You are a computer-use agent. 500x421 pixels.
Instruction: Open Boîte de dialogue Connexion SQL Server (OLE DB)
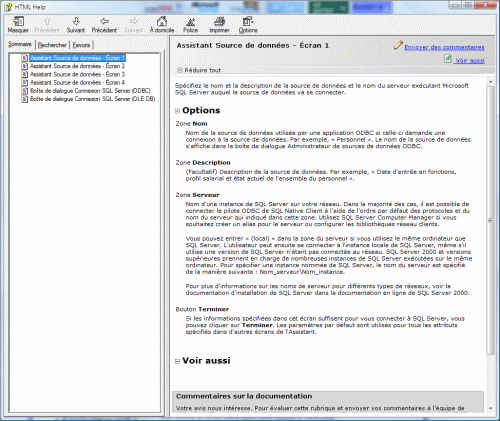pos(93,99)
